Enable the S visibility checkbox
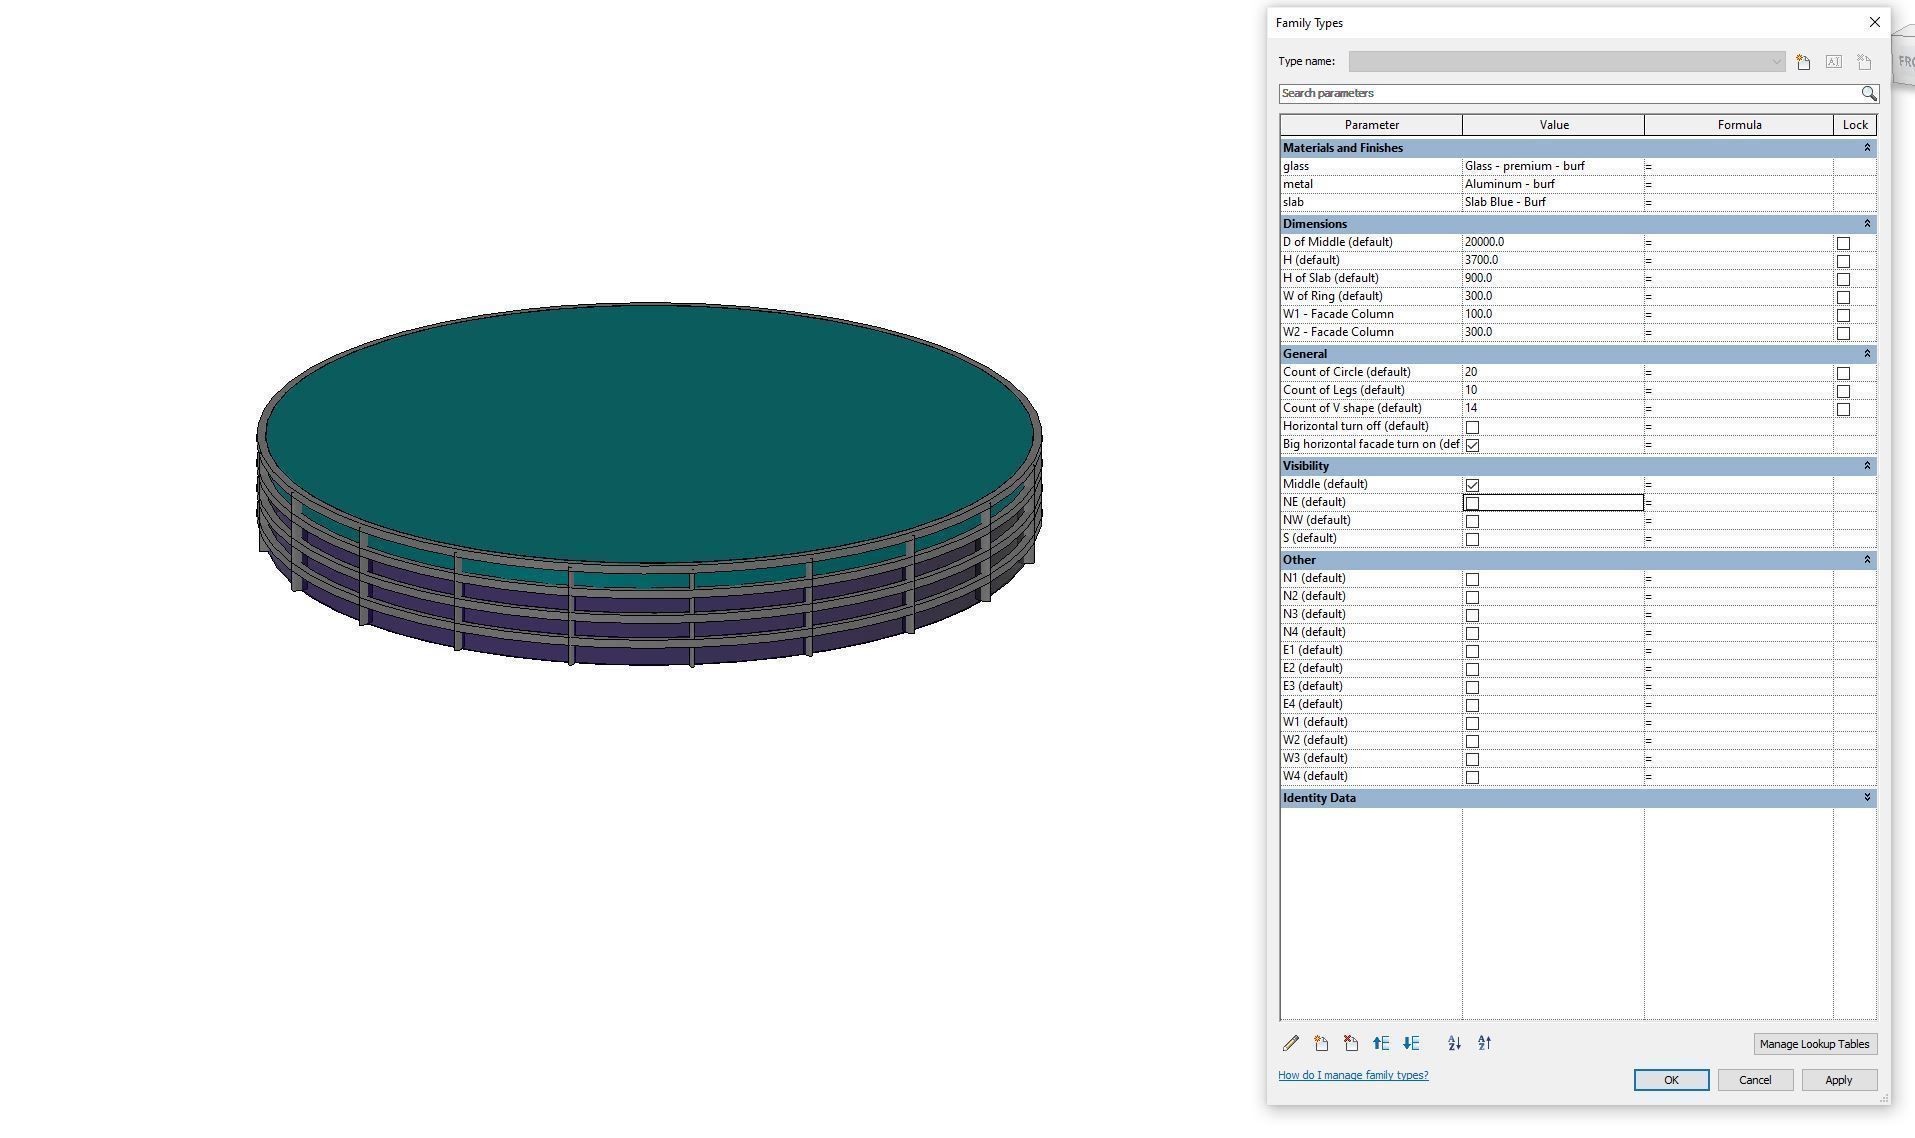This screenshot has width=1915, height=1138. [1472, 539]
